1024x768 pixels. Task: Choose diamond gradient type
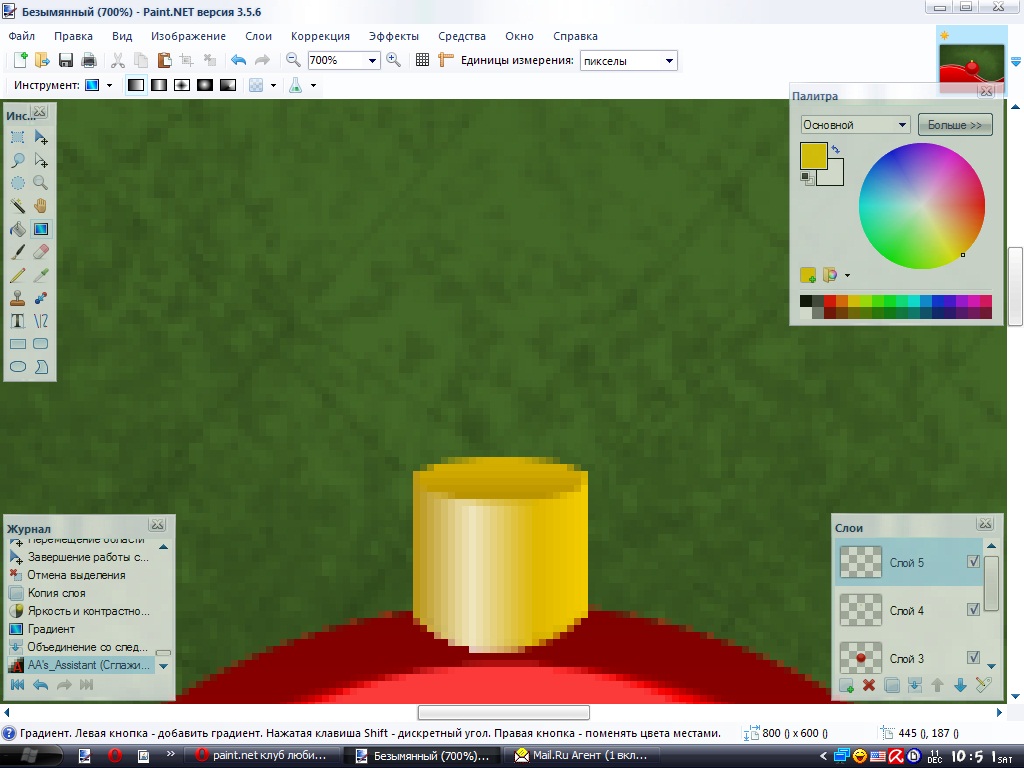coord(182,85)
